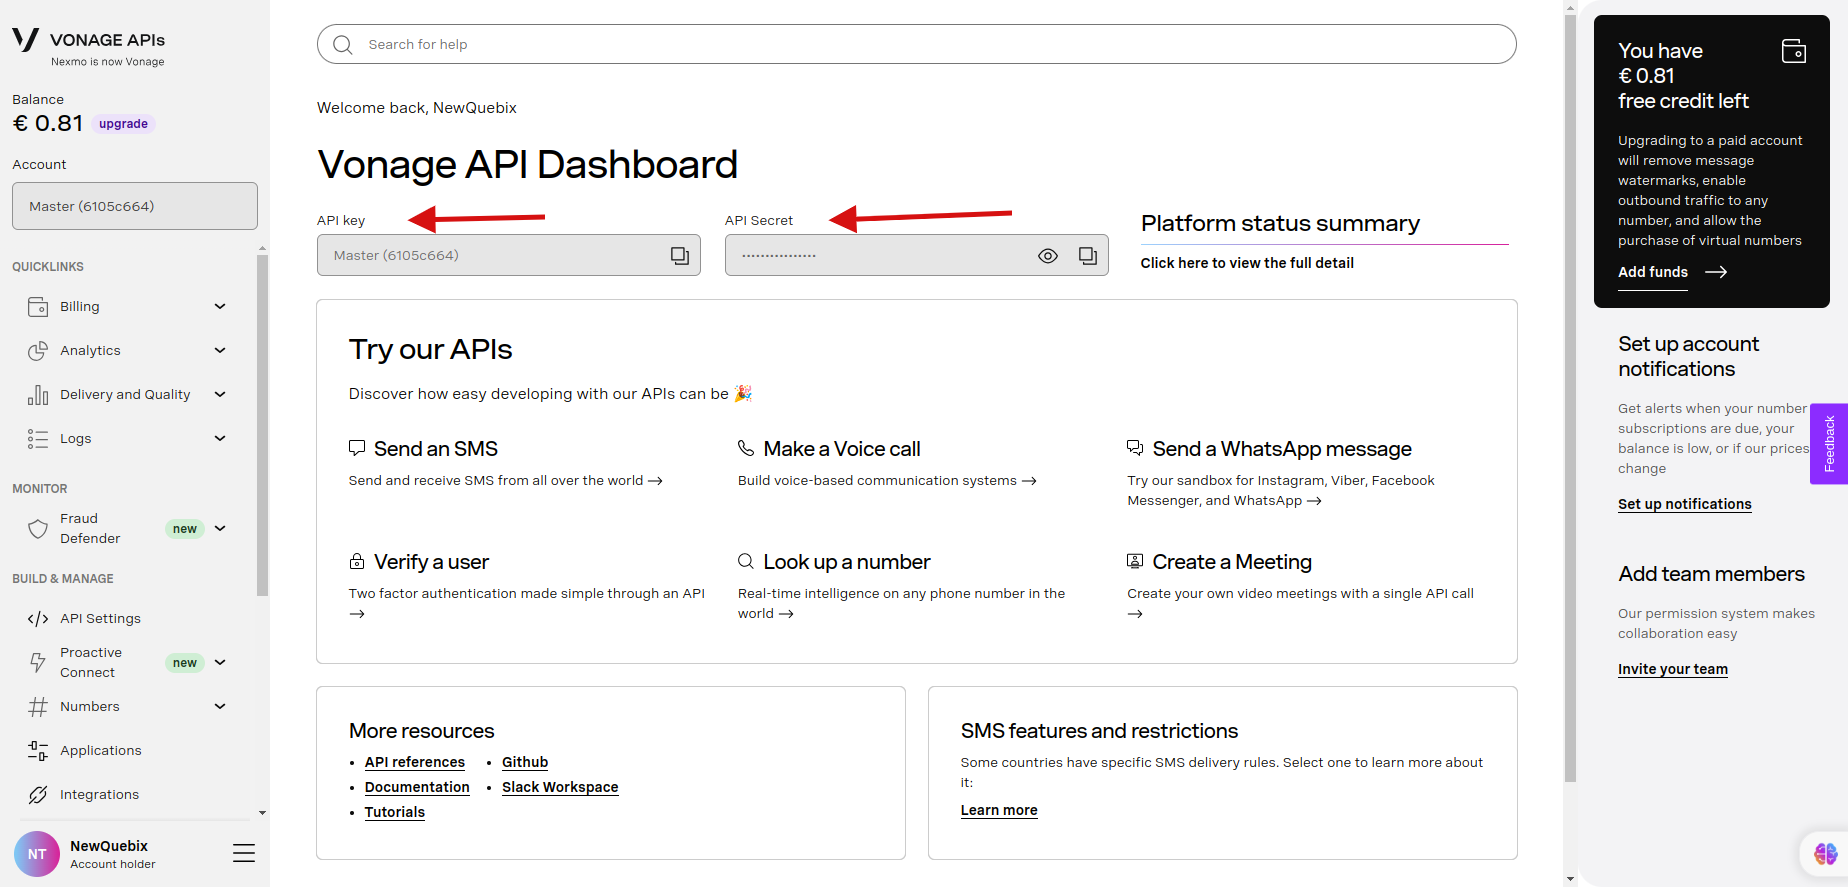Click the Fraud Defender shield icon

[x=38, y=529]
